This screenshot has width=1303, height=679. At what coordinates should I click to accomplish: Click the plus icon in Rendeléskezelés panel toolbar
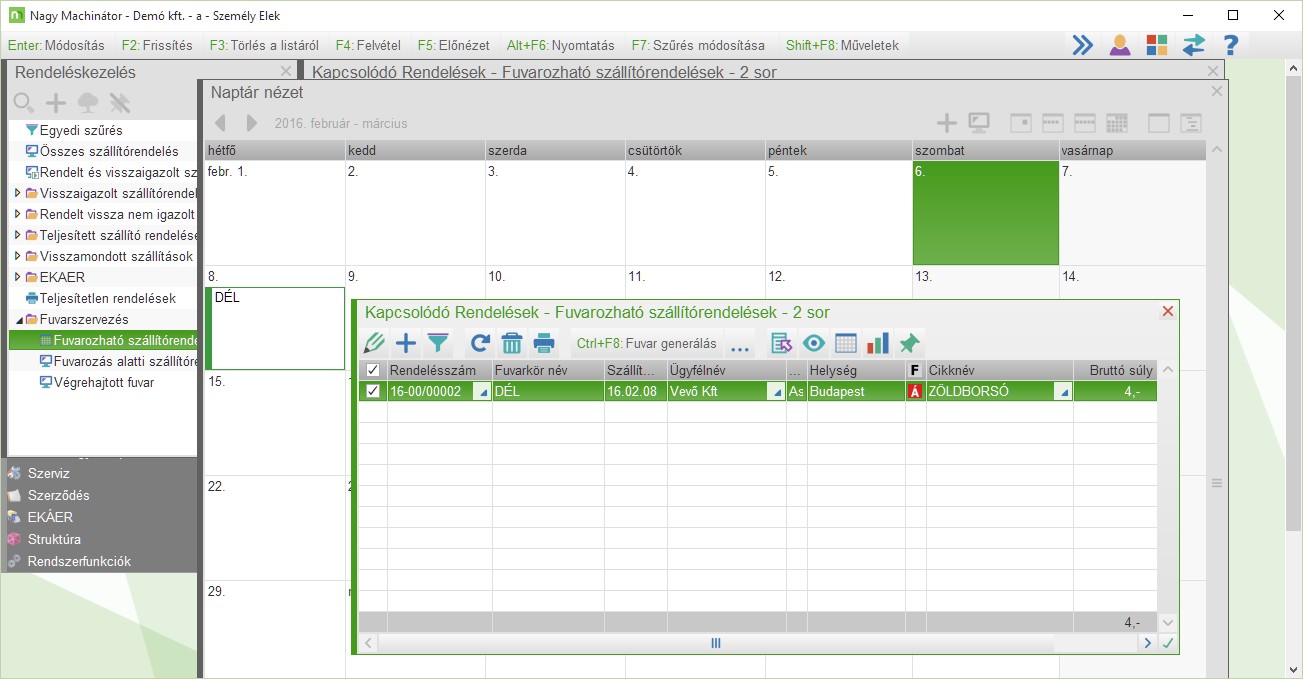tap(57, 102)
